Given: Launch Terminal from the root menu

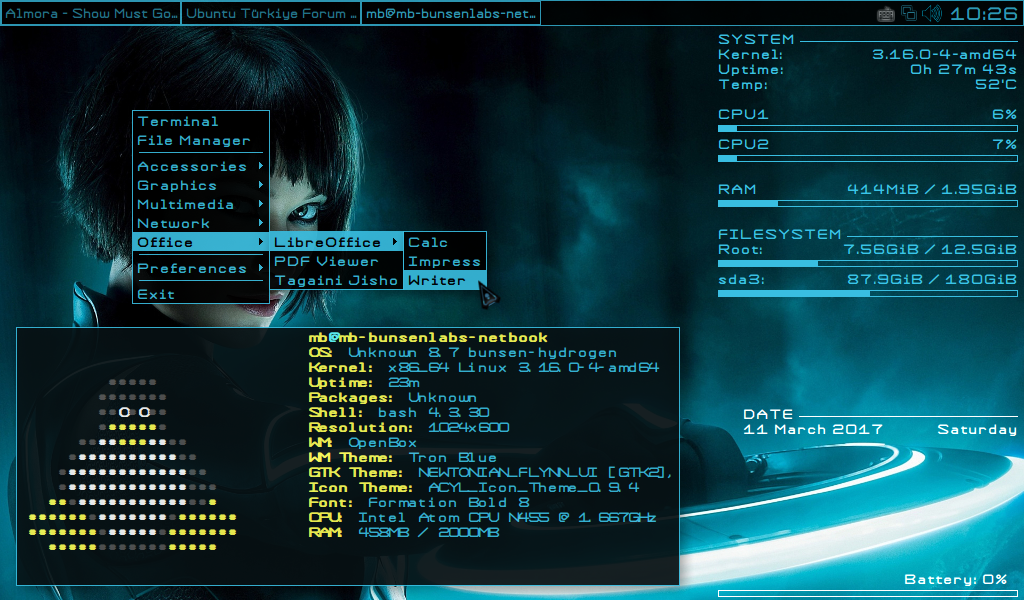Looking at the screenshot, I should tap(201, 121).
